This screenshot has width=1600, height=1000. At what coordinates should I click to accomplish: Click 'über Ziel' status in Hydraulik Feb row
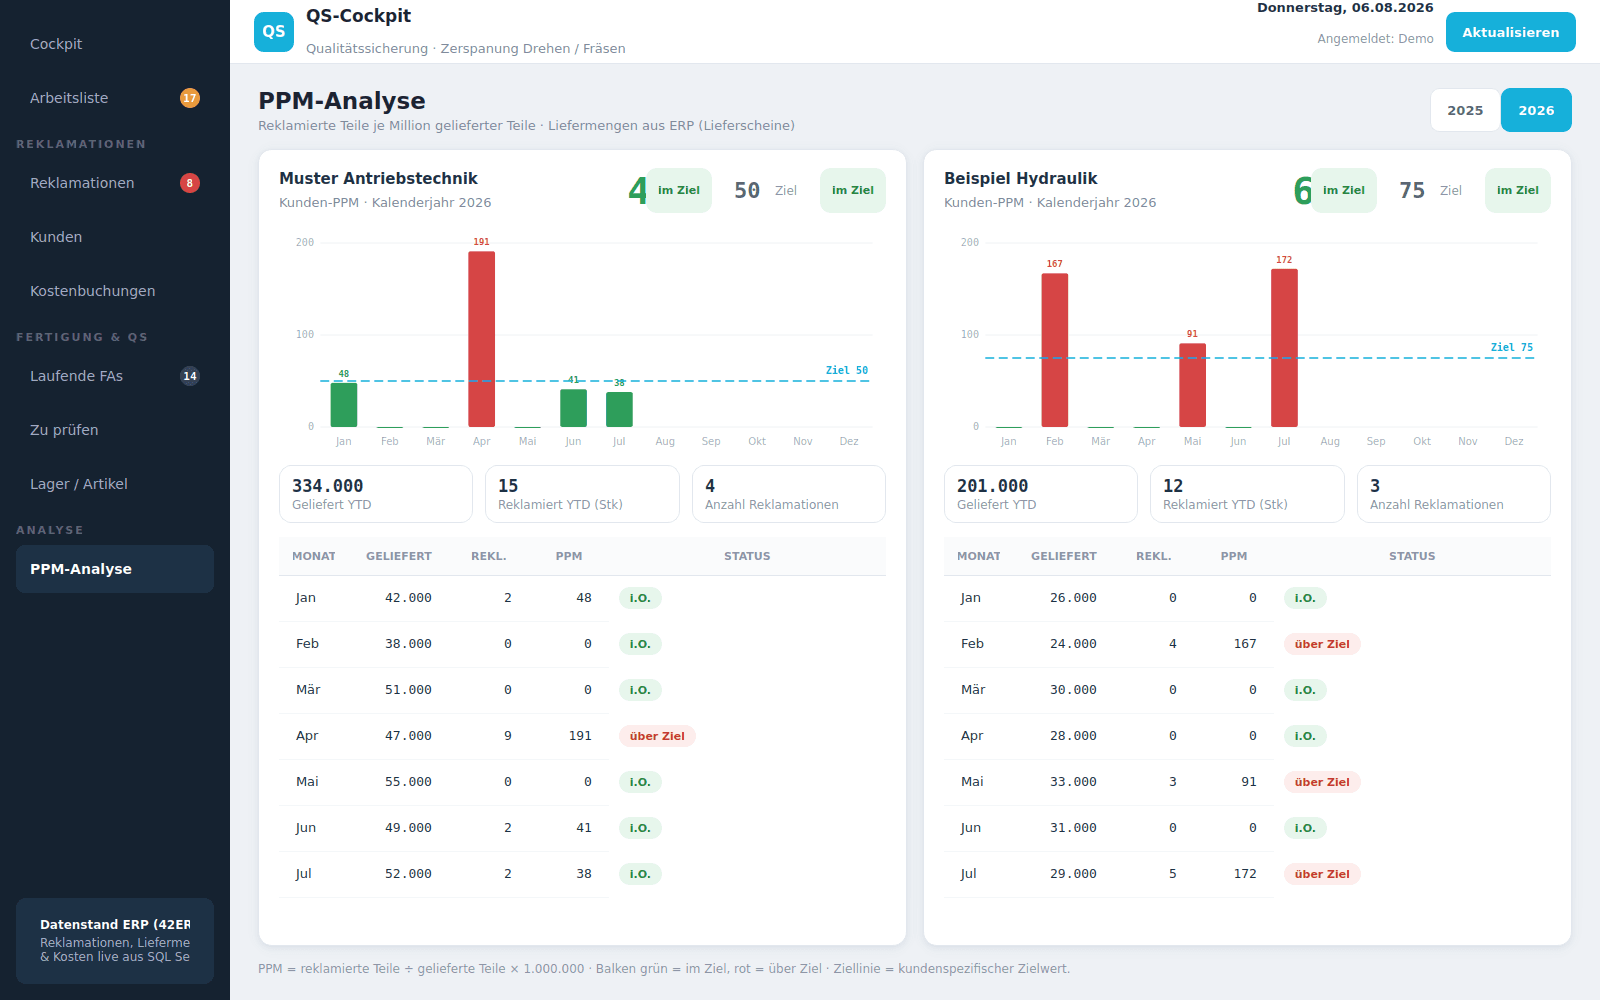(1322, 644)
